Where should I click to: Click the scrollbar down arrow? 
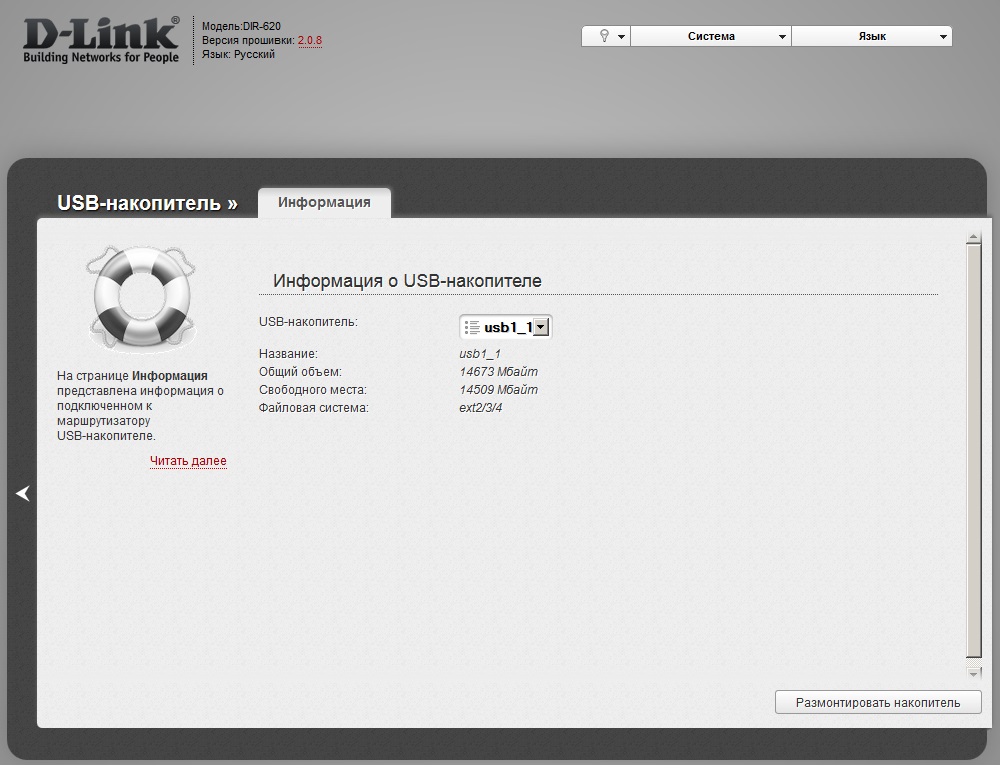click(x=973, y=673)
